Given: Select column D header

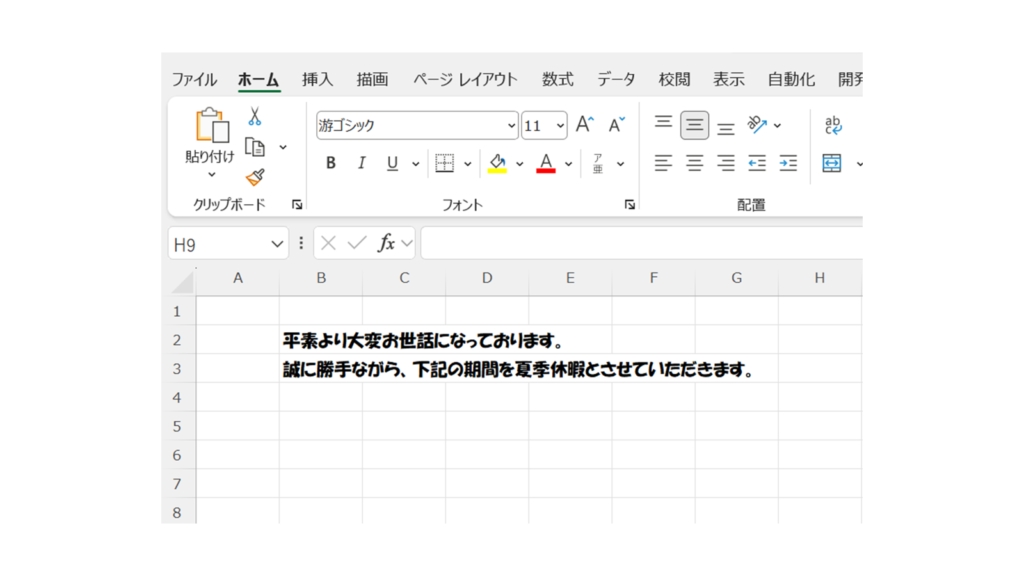Looking at the screenshot, I should click(487, 278).
